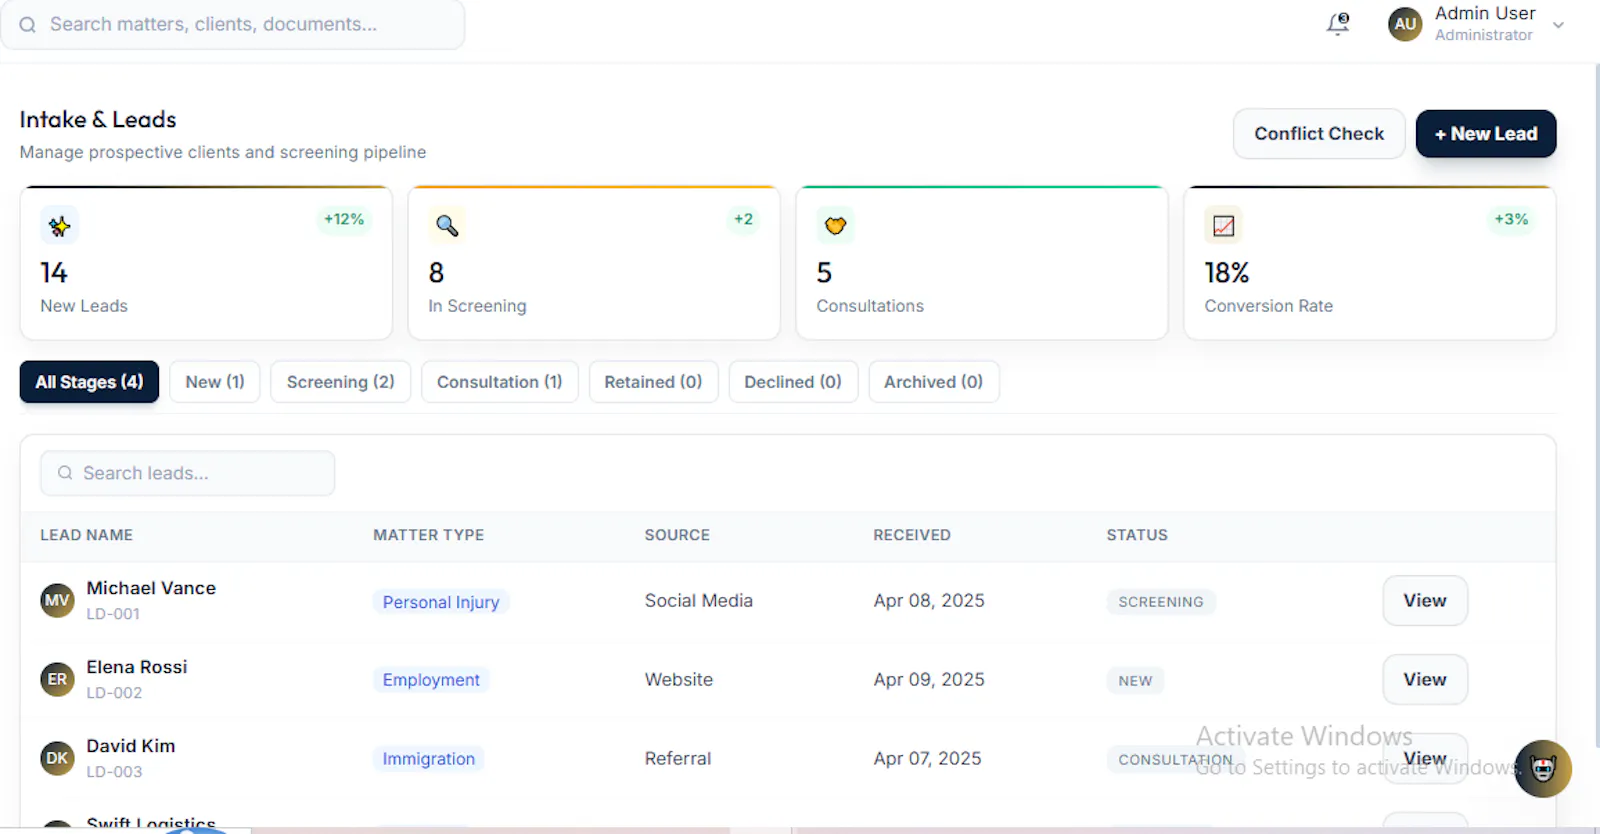Focus the Search leads input field
Screen dimensions: 1600x834
point(187,473)
